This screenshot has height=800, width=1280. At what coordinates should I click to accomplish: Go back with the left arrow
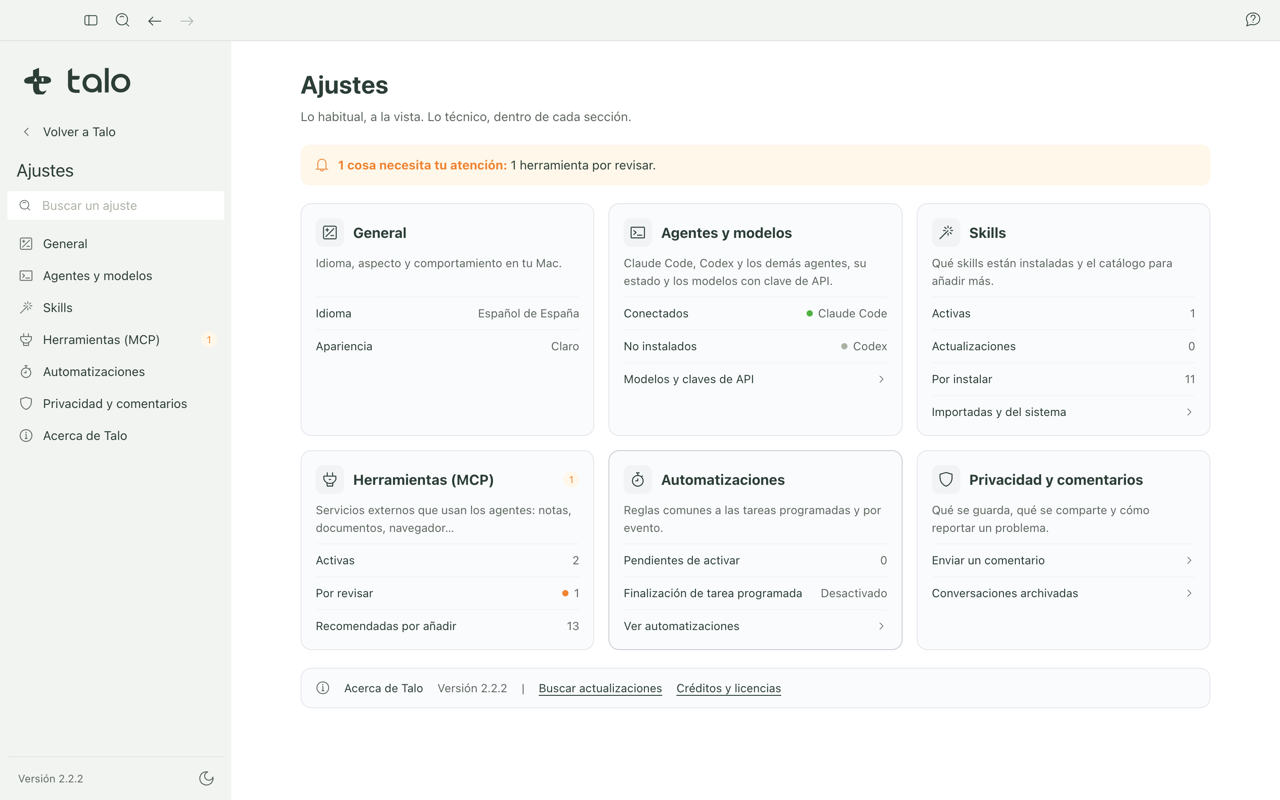[x=155, y=20]
